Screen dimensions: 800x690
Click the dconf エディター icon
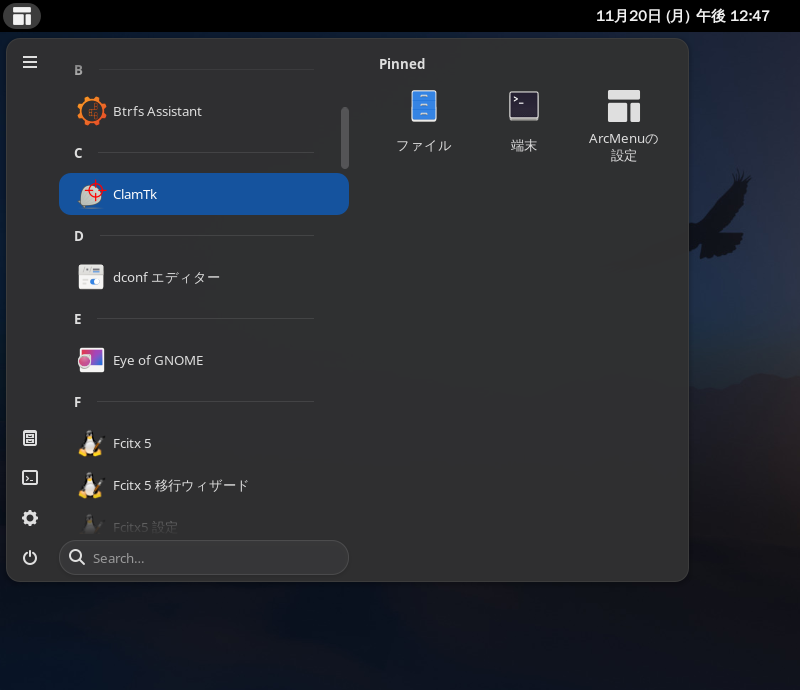(91, 277)
